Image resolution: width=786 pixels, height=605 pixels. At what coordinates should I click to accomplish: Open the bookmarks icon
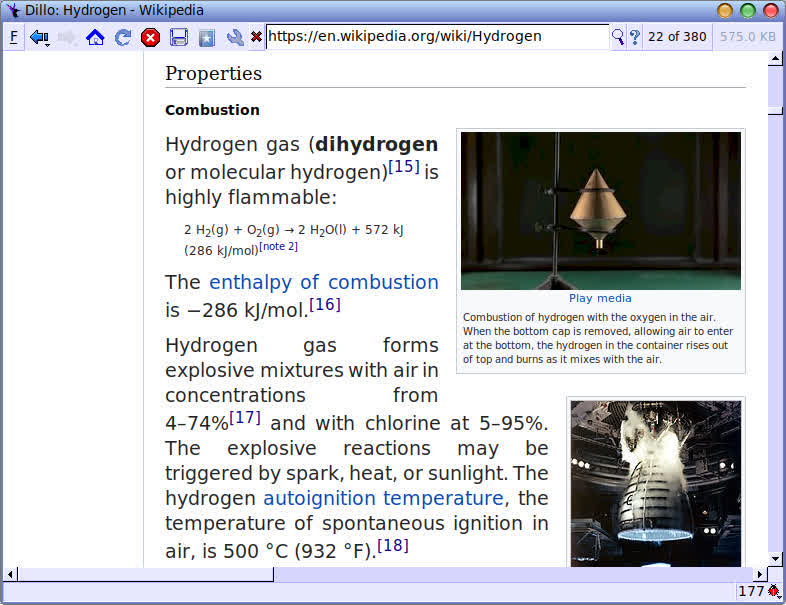[x=207, y=38]
